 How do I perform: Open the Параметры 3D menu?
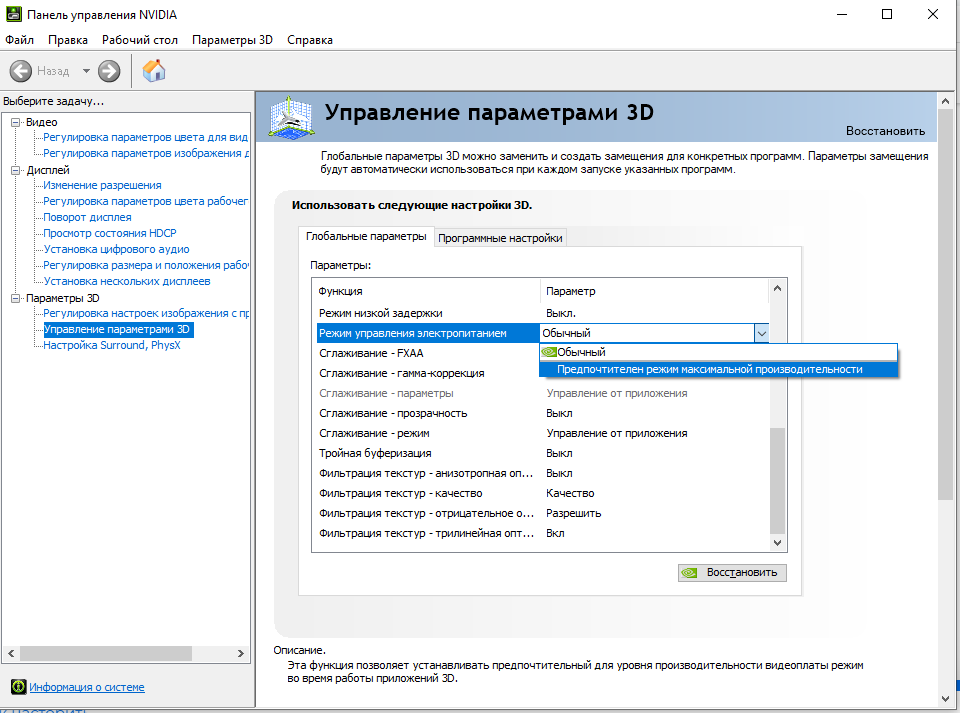(x=232, y=40)
